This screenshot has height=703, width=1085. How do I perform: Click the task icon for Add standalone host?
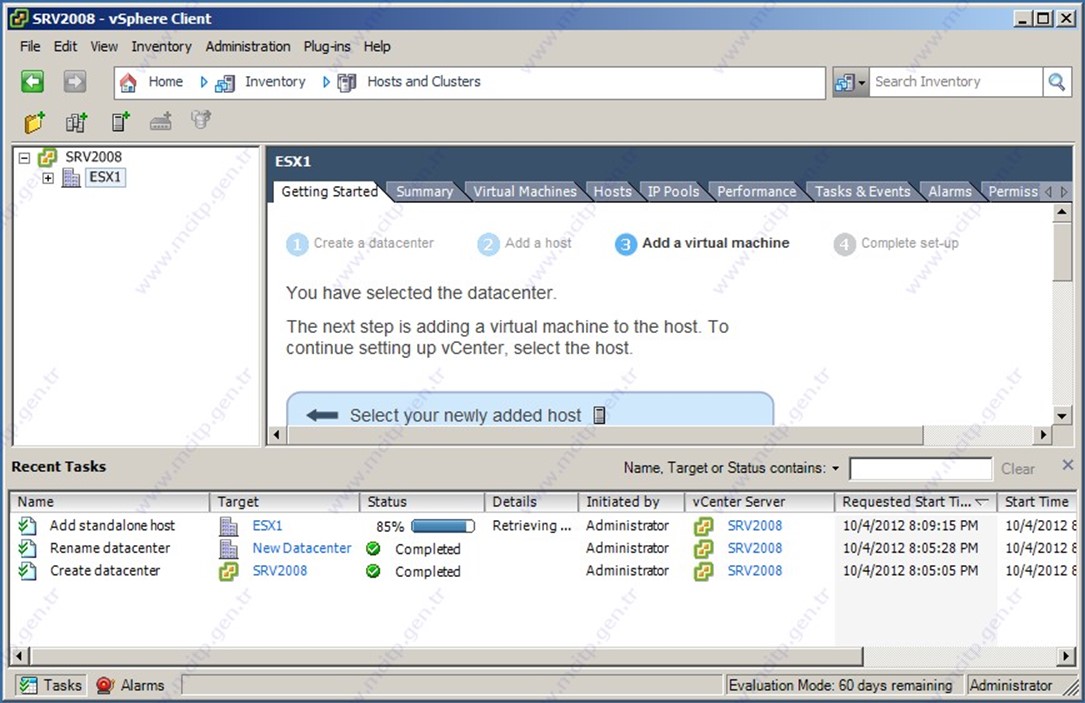(x=28, y=526)
